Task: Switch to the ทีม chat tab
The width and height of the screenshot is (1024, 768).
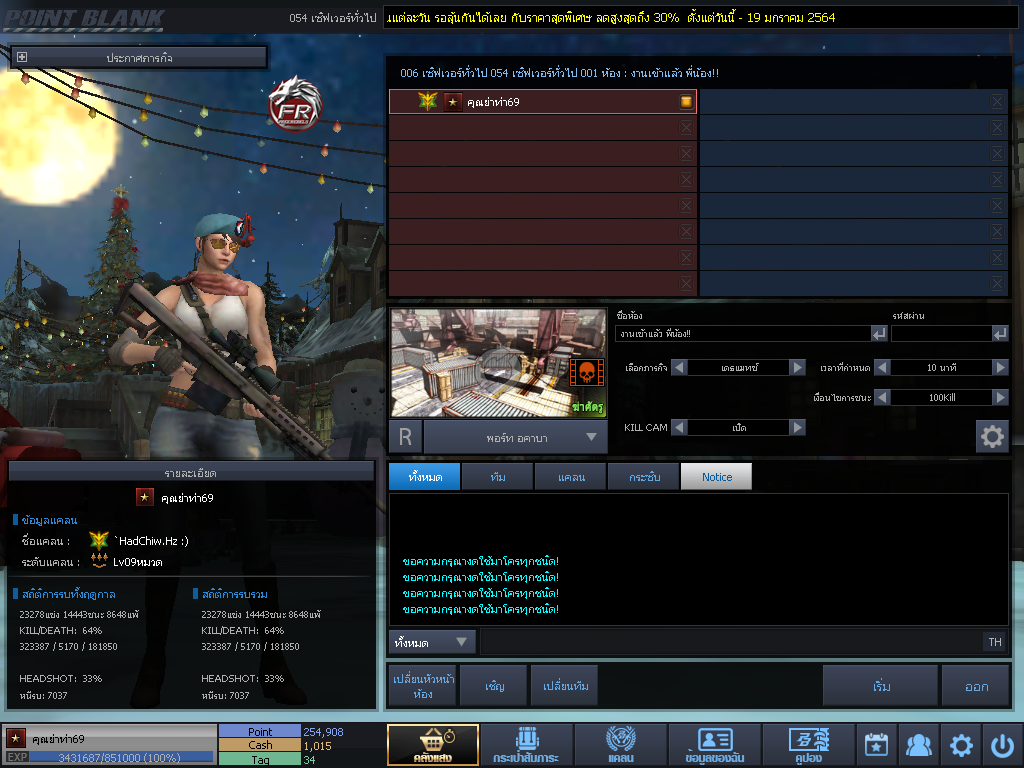Action: 498,477
